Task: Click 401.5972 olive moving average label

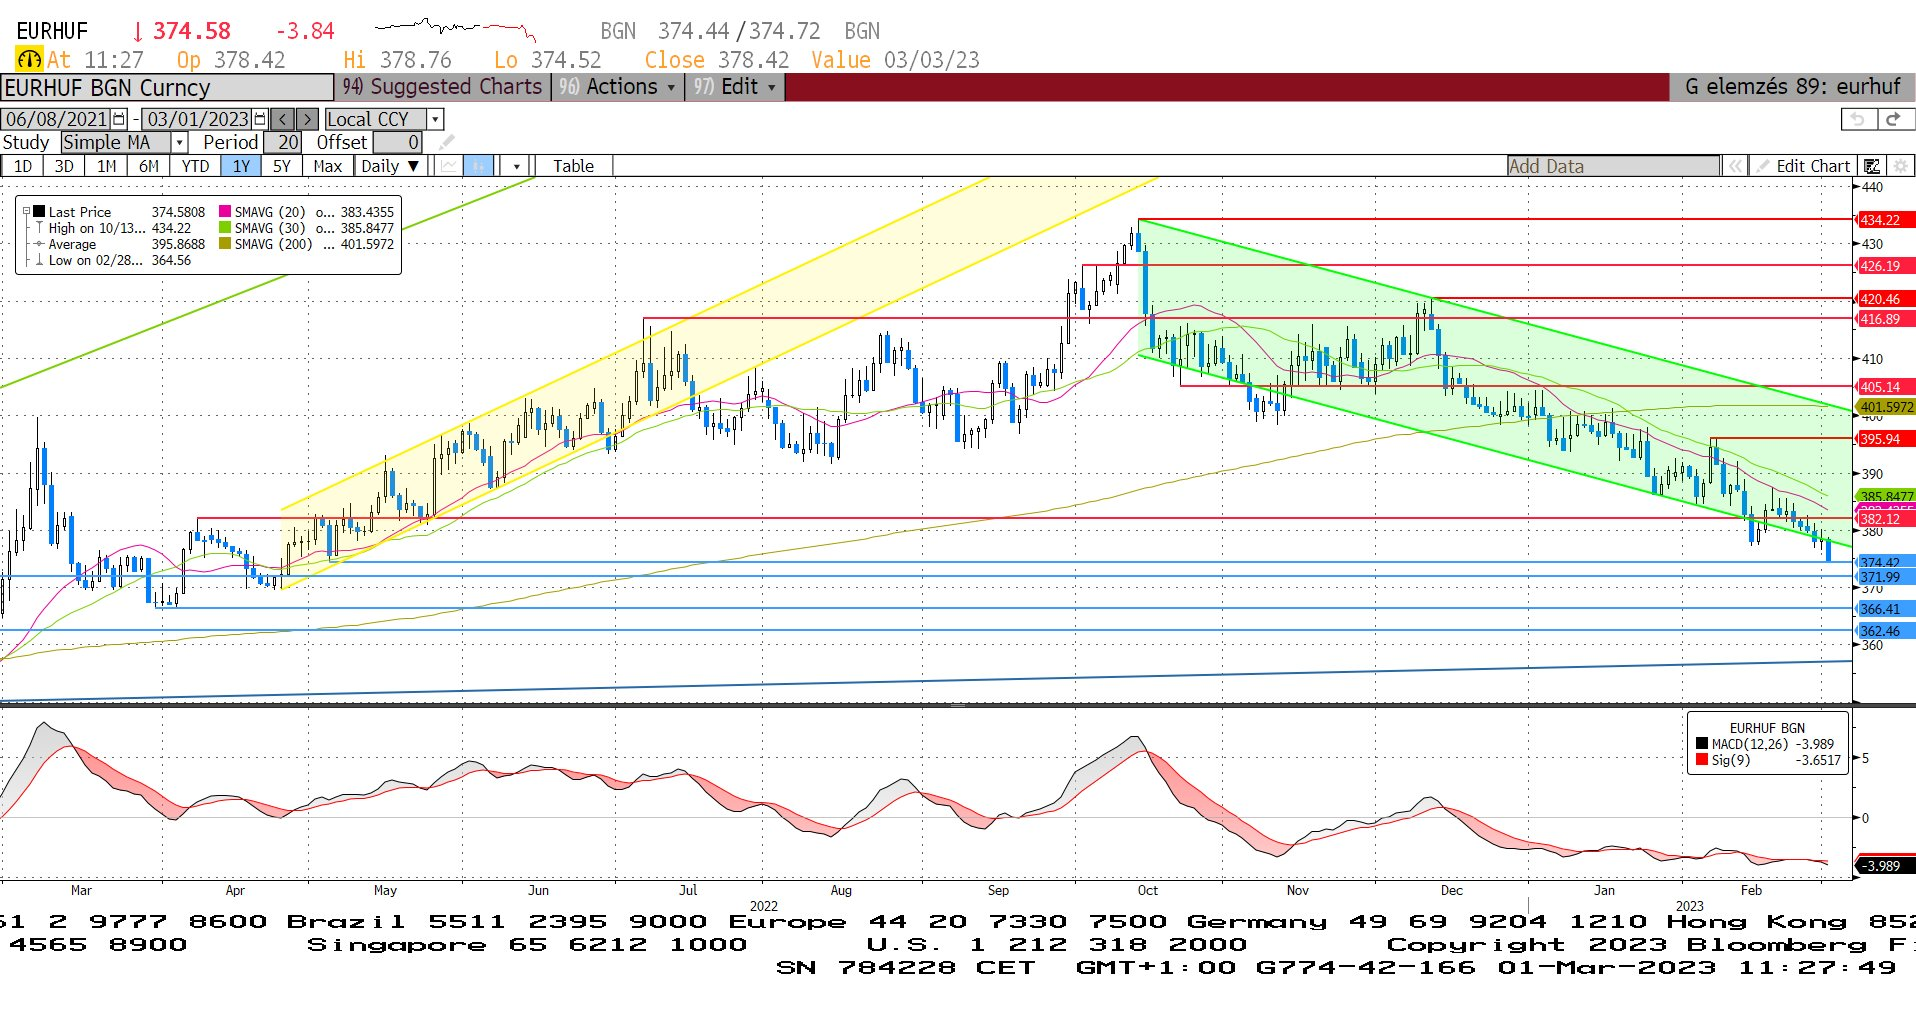Action: tap(1886, 407)
